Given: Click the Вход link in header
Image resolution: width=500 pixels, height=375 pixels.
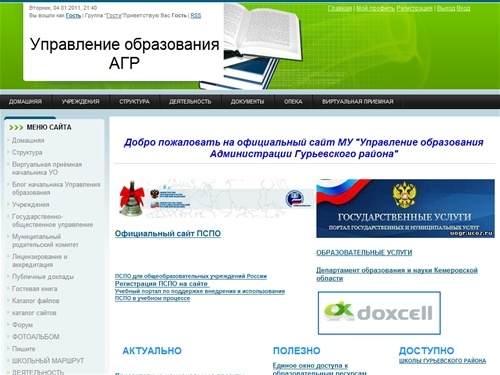Looking at the screenshot, I should coord(463,8).
